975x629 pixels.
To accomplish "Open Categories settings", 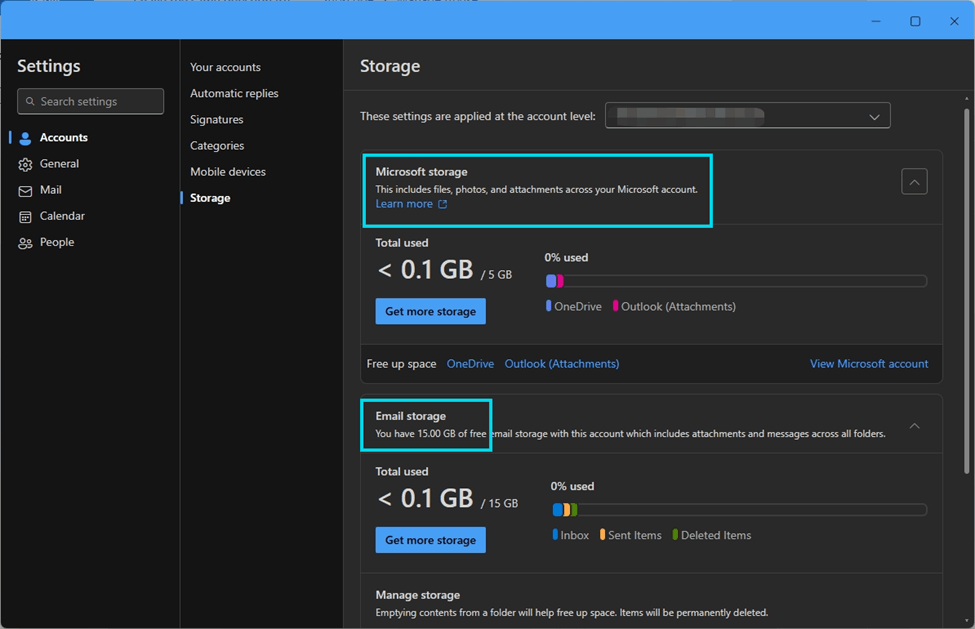I will tap(217, 145).
